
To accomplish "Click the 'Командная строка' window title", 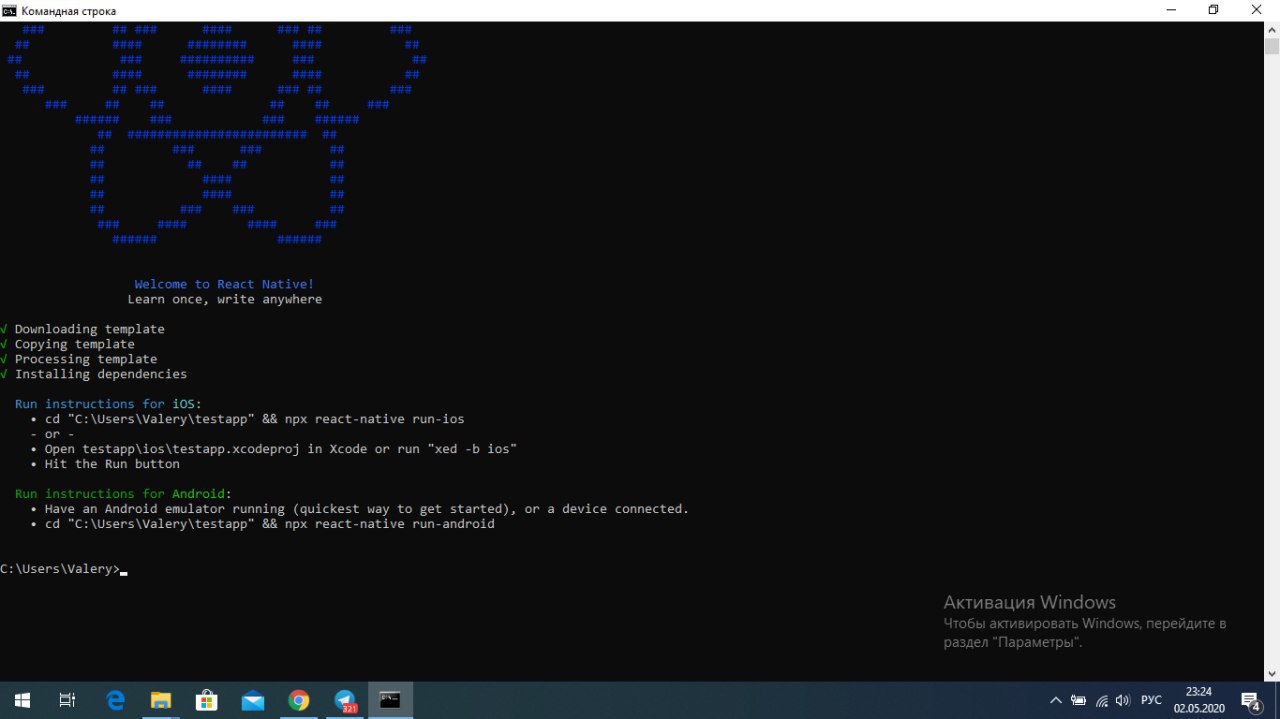I will [x=69, y=11].
